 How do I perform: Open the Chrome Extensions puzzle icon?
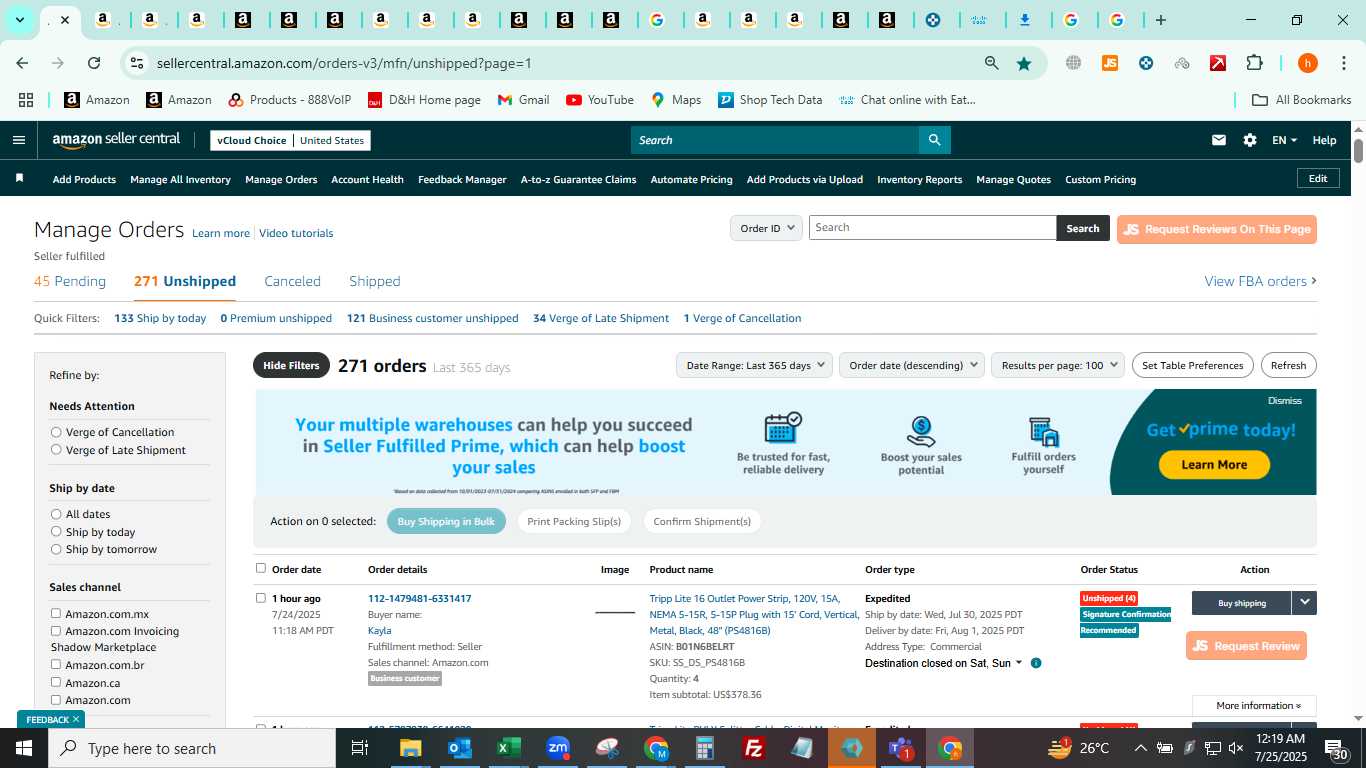(1254, 63)
